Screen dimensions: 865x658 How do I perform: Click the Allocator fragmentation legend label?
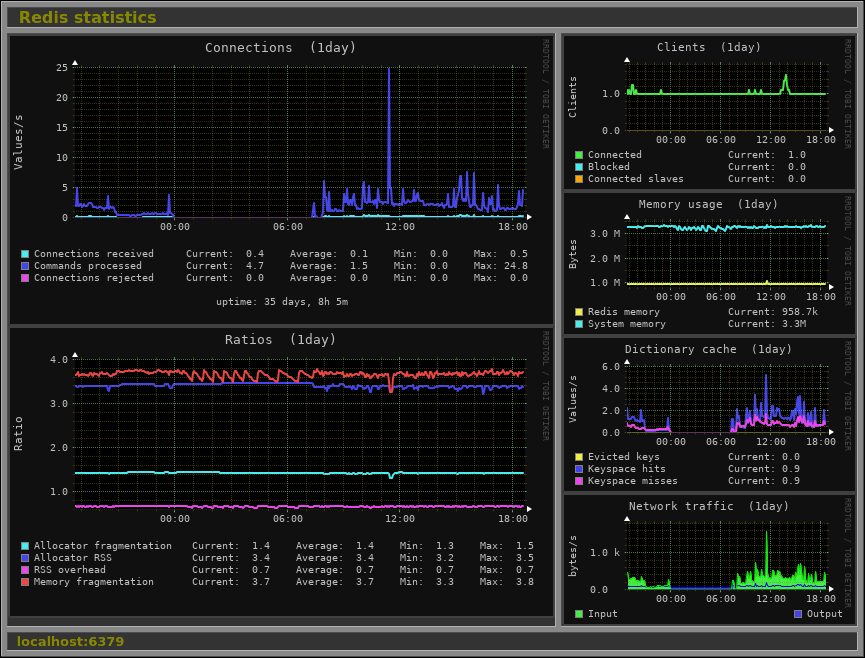103,546
